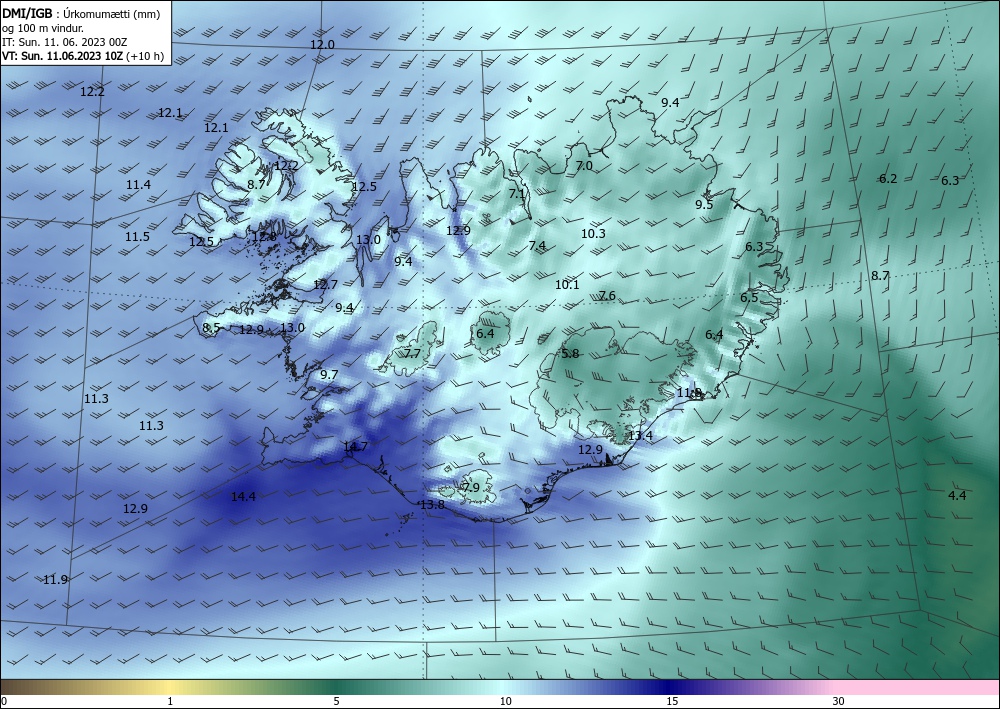Click the 11.4 value west of Westfjords
Image resolution: width=1000 pixels, height=709 pixels.
pyautogui.click(x=138, y=185)
